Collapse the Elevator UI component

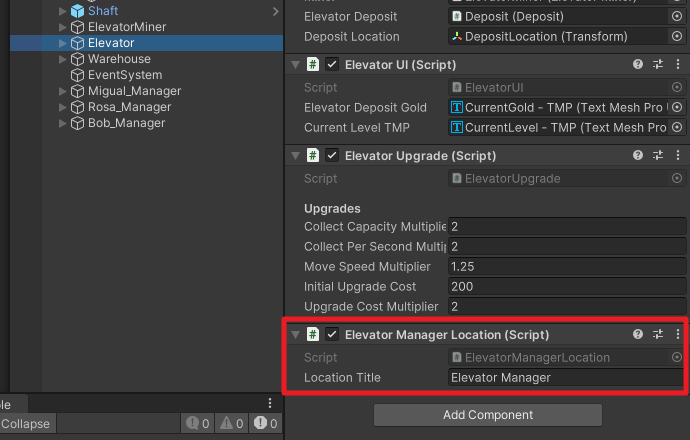pos(295,65)
